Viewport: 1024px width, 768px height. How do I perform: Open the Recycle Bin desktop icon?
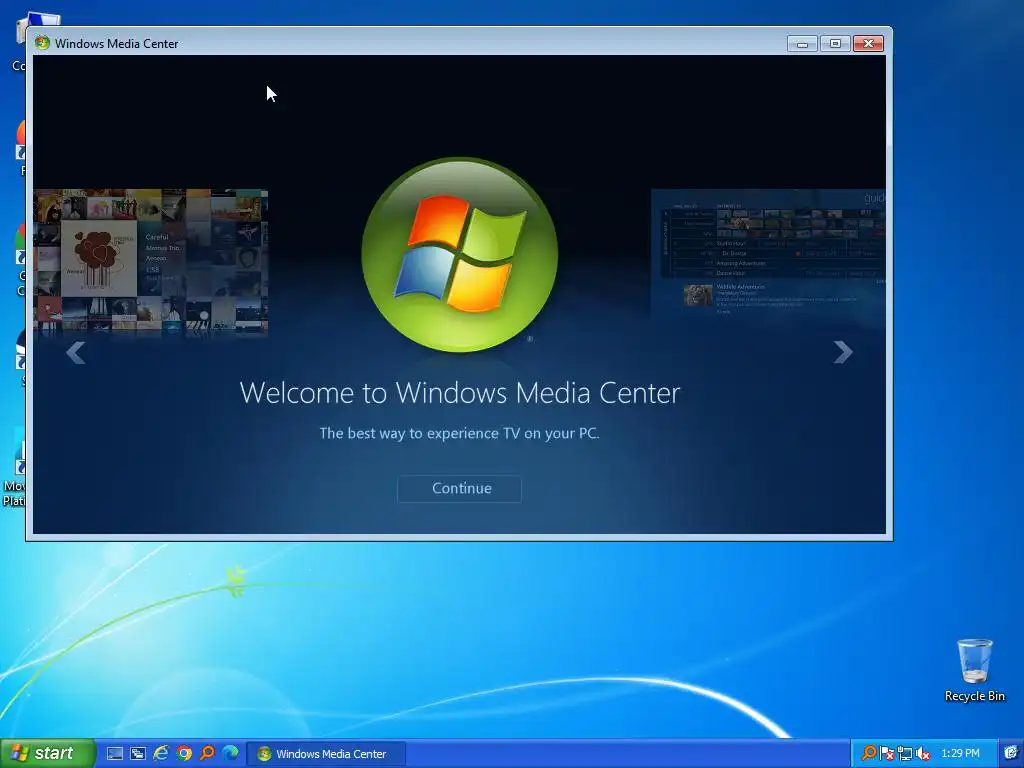[x=974, y=670]
